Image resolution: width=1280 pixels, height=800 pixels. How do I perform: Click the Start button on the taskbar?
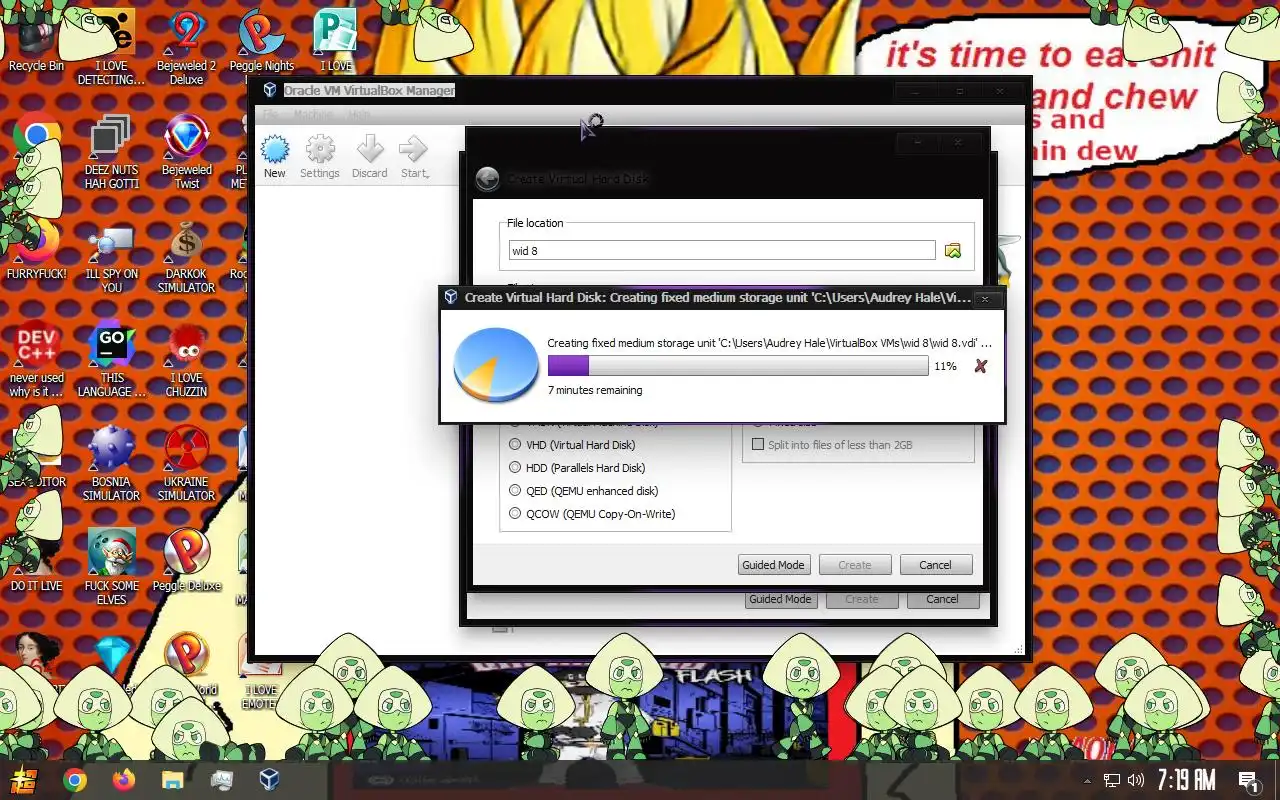pyautogui.click(x=23, y=780)
